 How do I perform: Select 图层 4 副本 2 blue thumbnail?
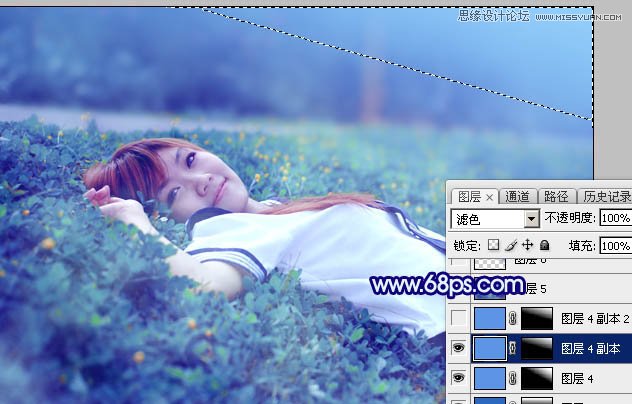[x=490, y=319]
